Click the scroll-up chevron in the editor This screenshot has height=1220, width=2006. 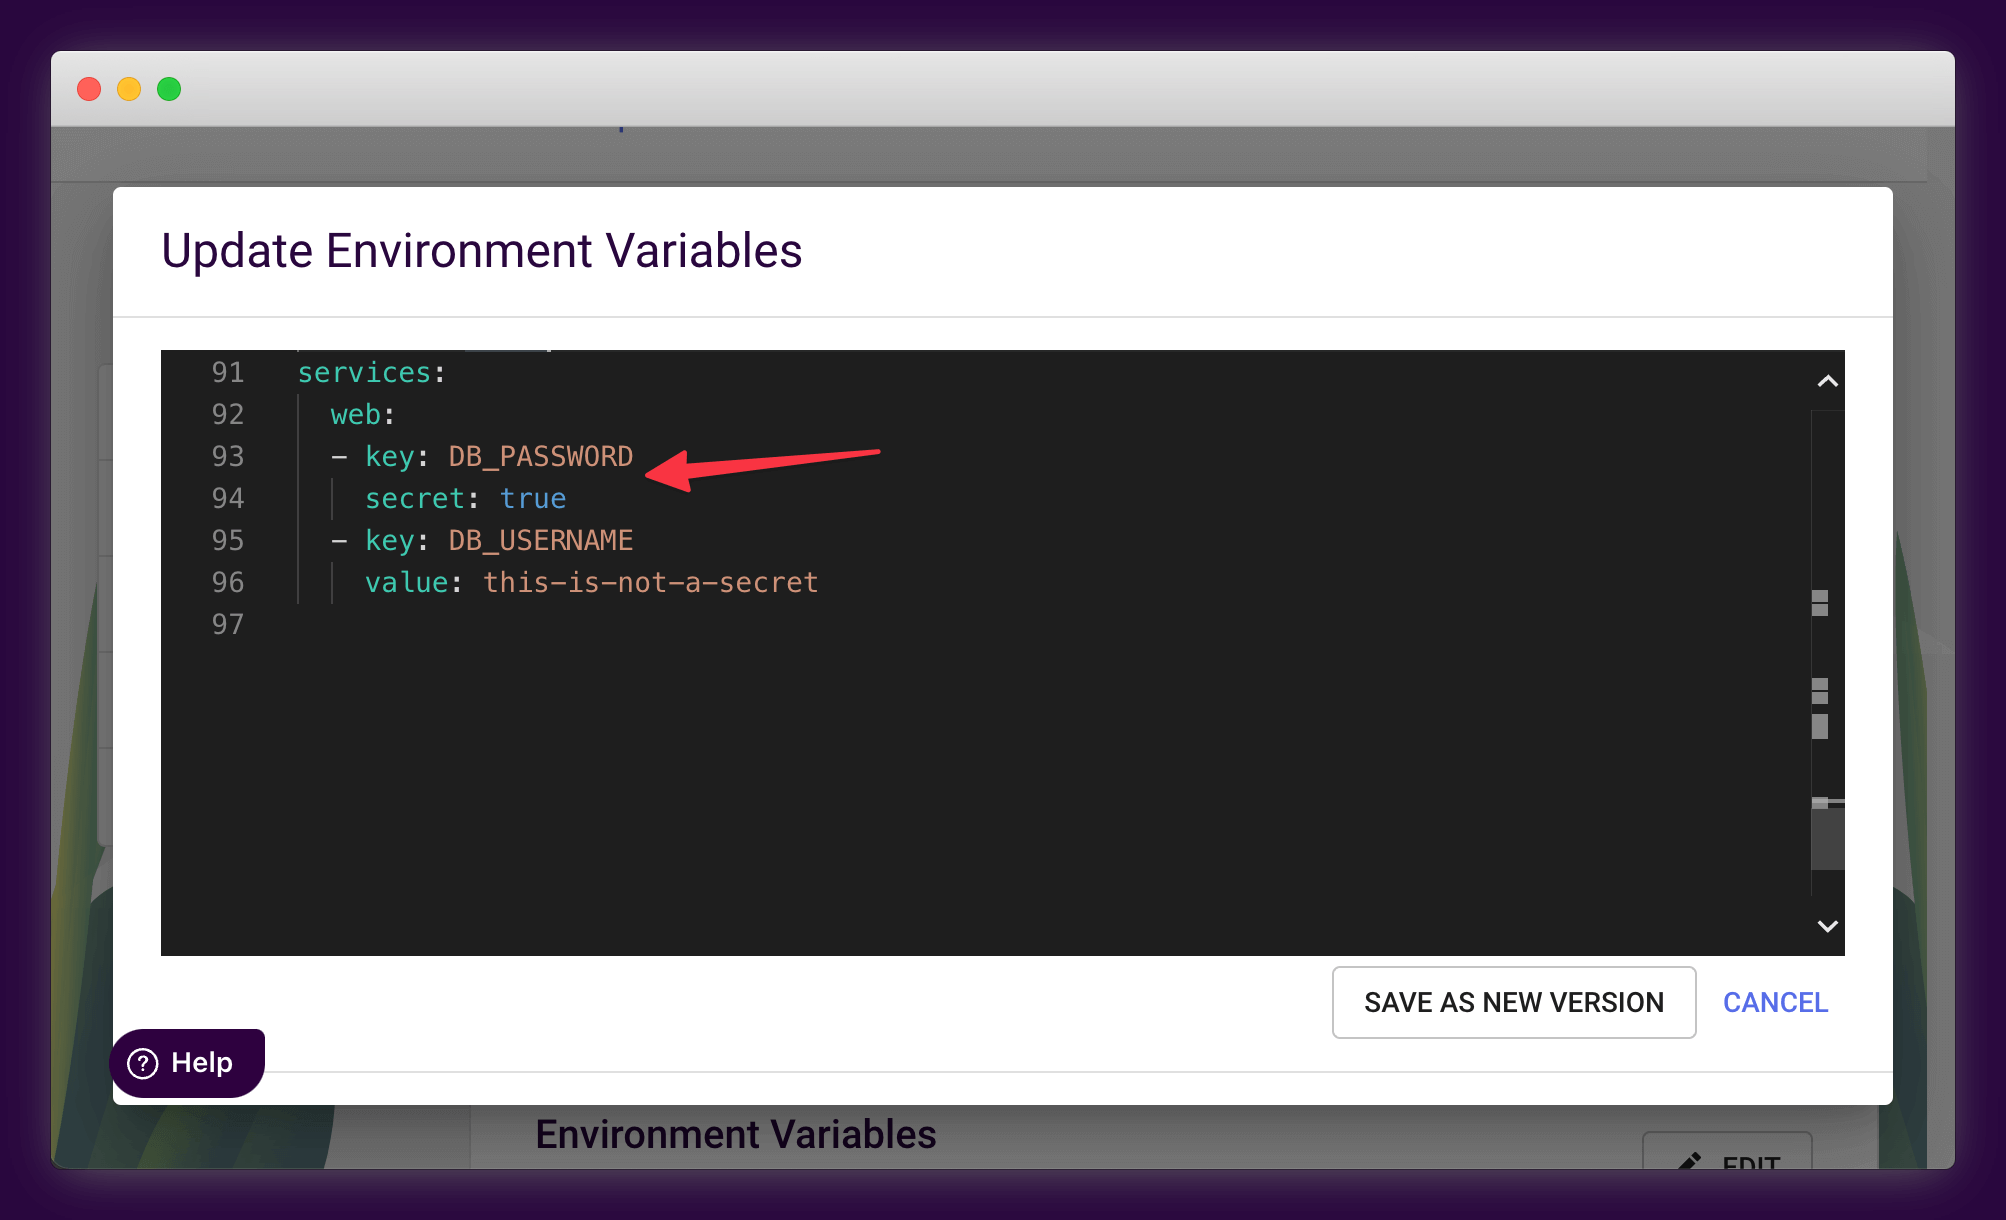(1827, 381)
